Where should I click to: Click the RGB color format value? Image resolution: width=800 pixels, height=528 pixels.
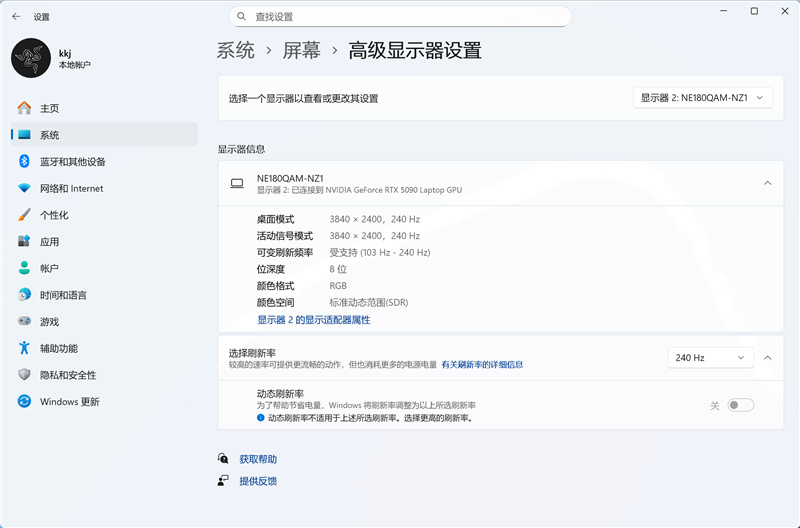pos(338,286)
